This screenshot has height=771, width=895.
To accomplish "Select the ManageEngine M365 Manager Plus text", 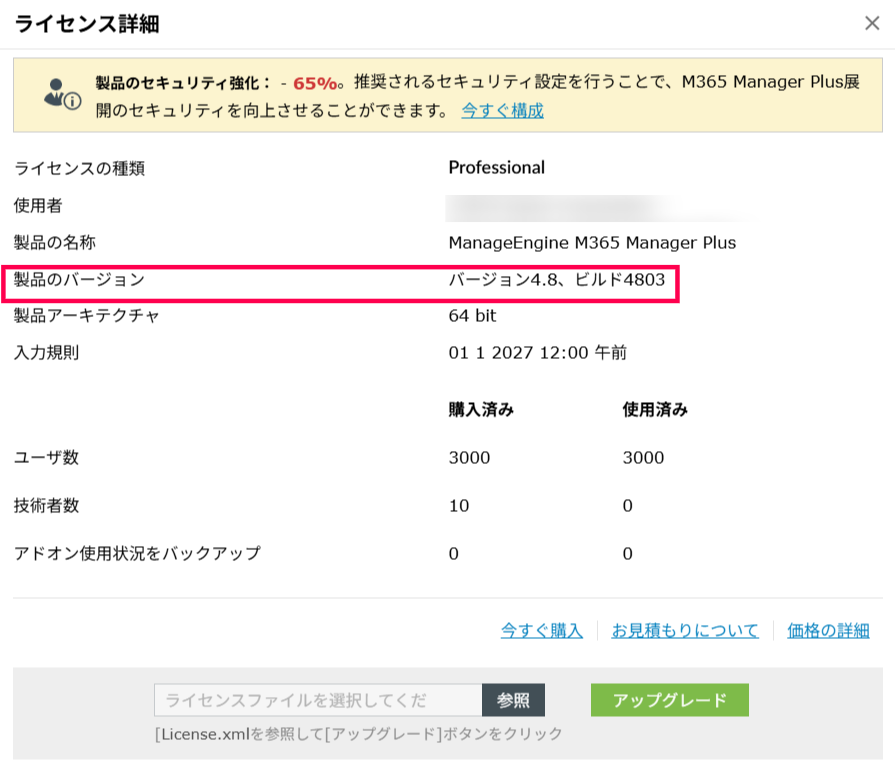I will pyautogui.click(x=592, y=243).
